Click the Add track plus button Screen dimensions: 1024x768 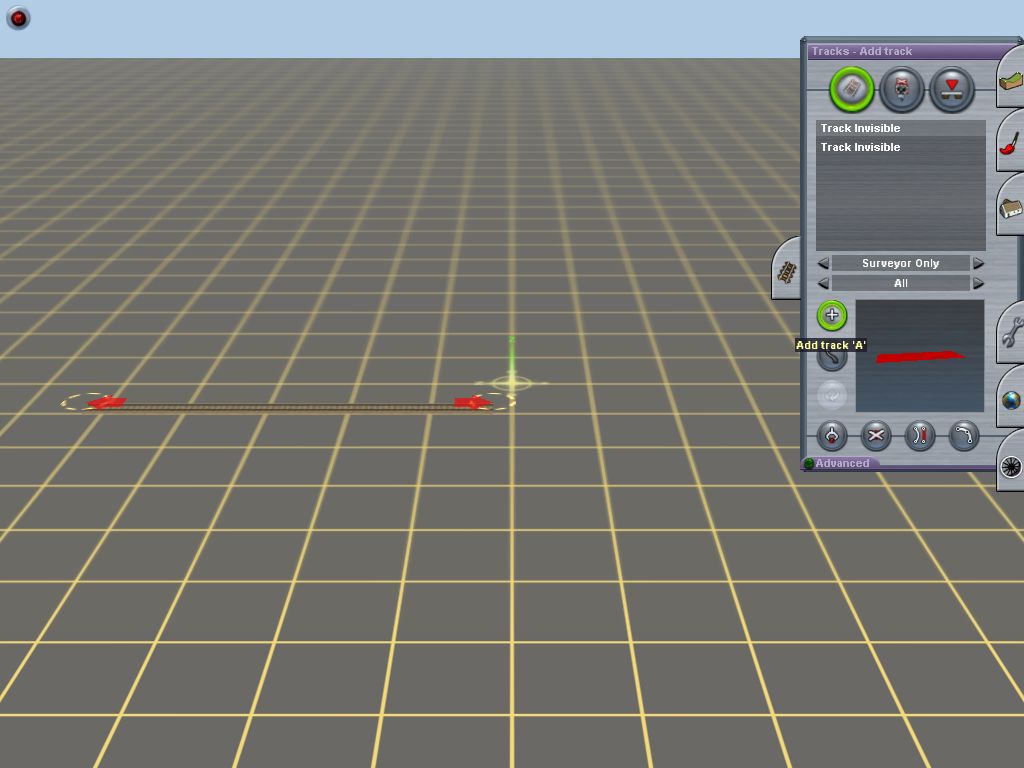(x=832, y=315)
